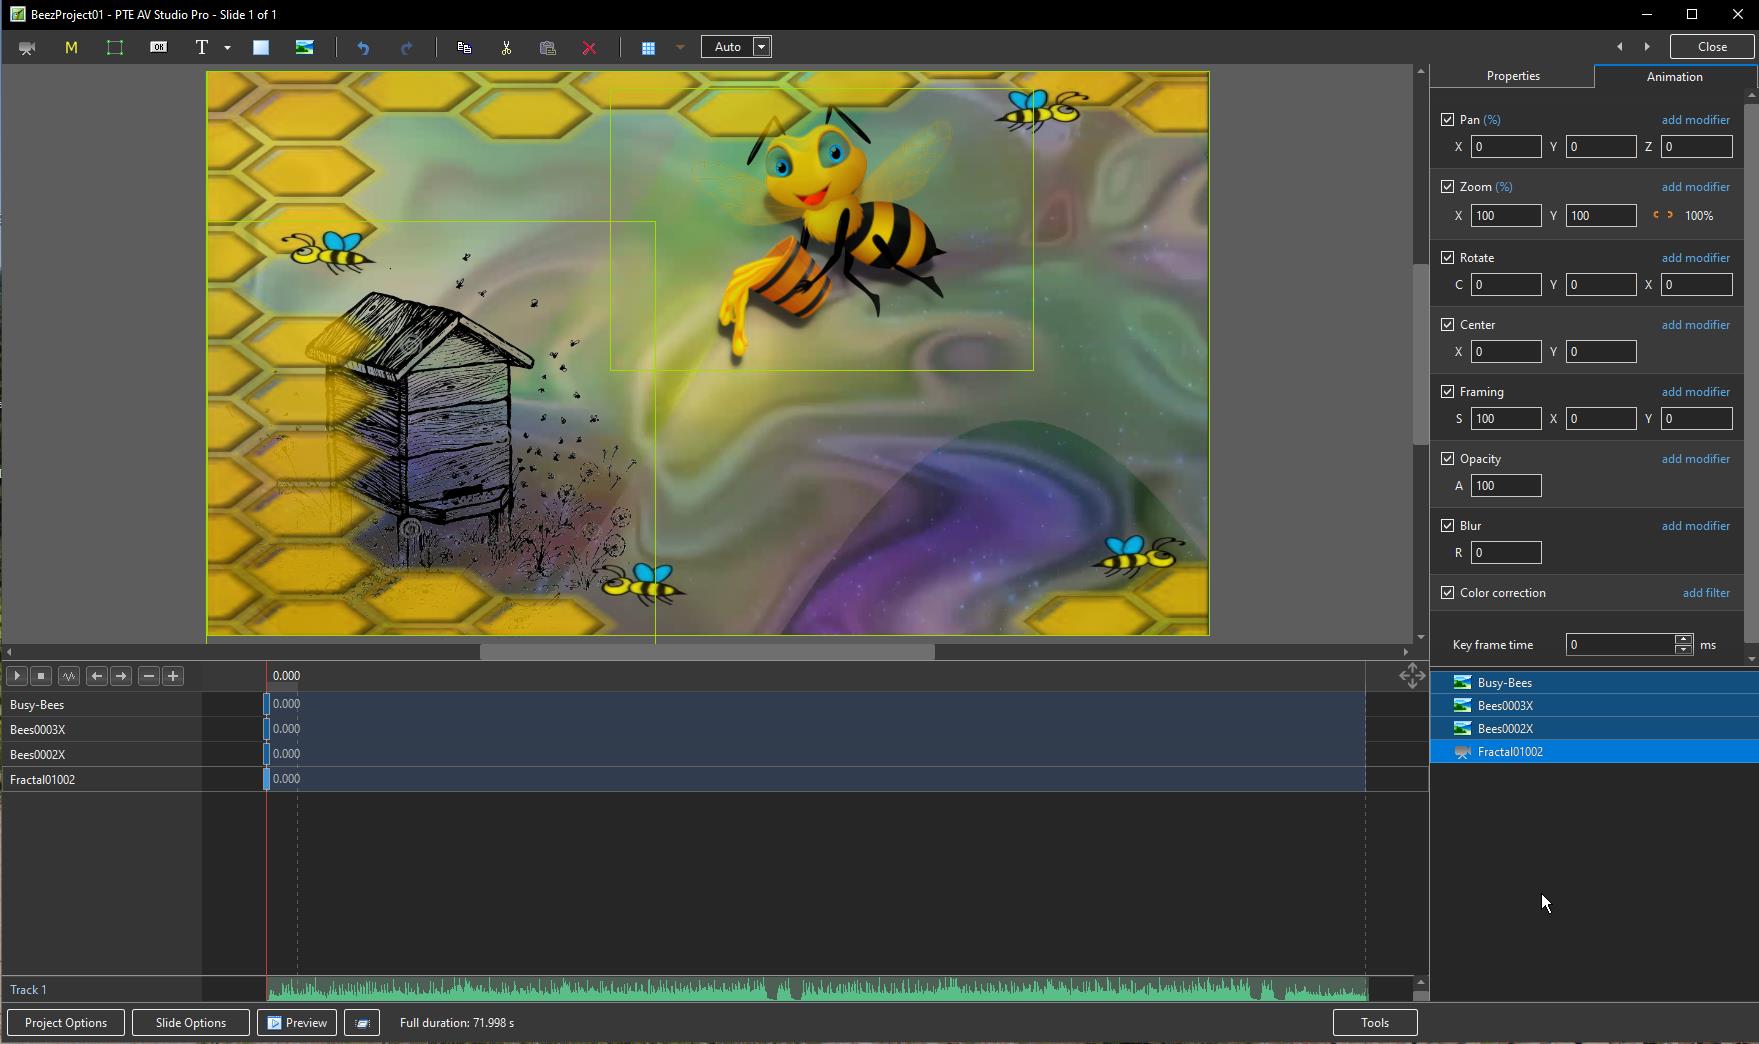Screen dimensions: 1759x1044
Task: Click the yellow M mask icon
Action: click(71, 47)
